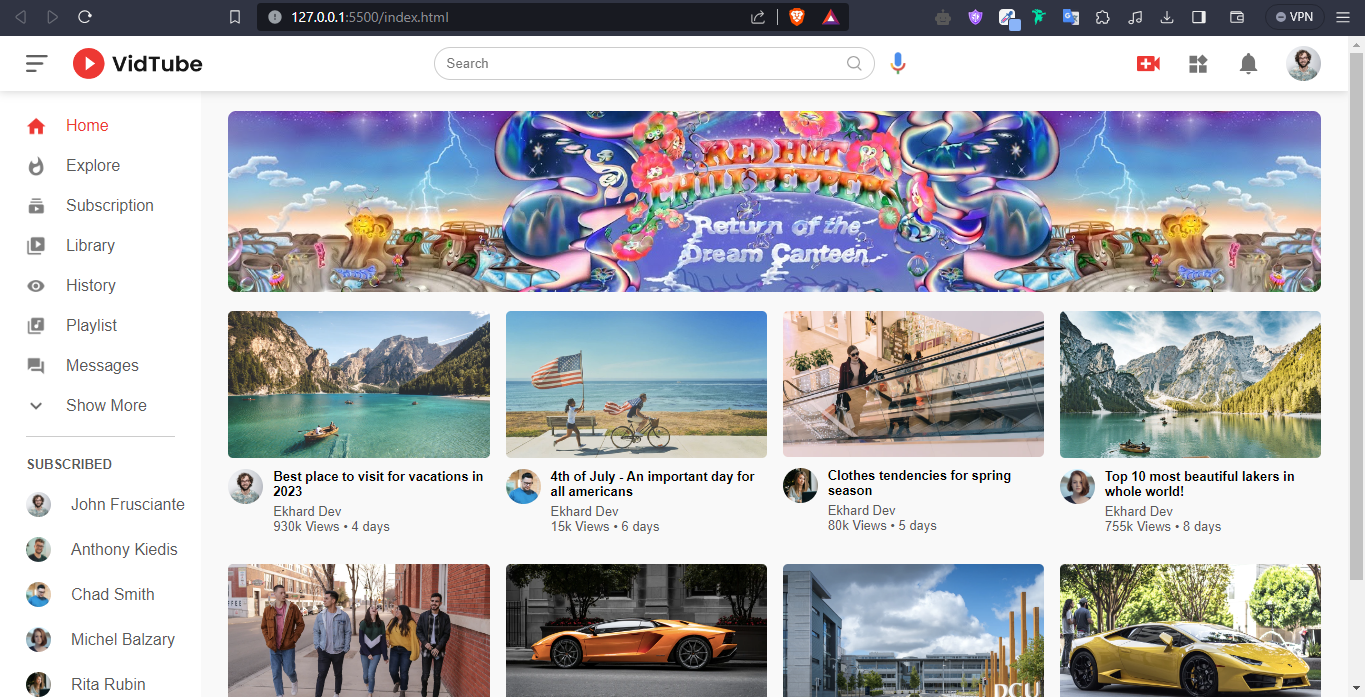Open the apps grid icon in header

click(x=1198, y=64)
